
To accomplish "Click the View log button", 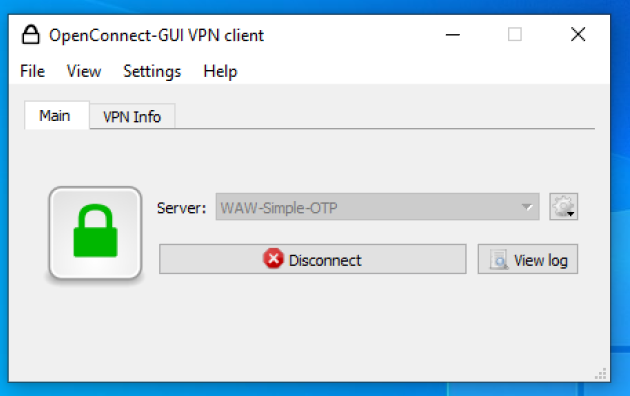I will pos(528,259).
